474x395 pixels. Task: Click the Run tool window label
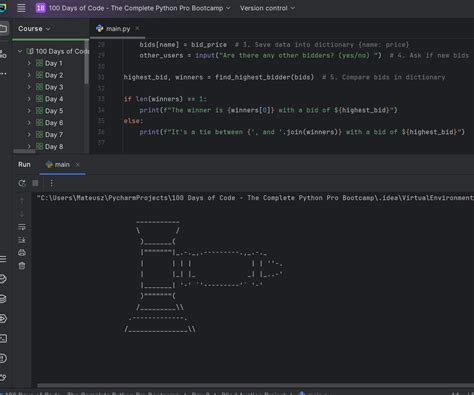point(24,164)
